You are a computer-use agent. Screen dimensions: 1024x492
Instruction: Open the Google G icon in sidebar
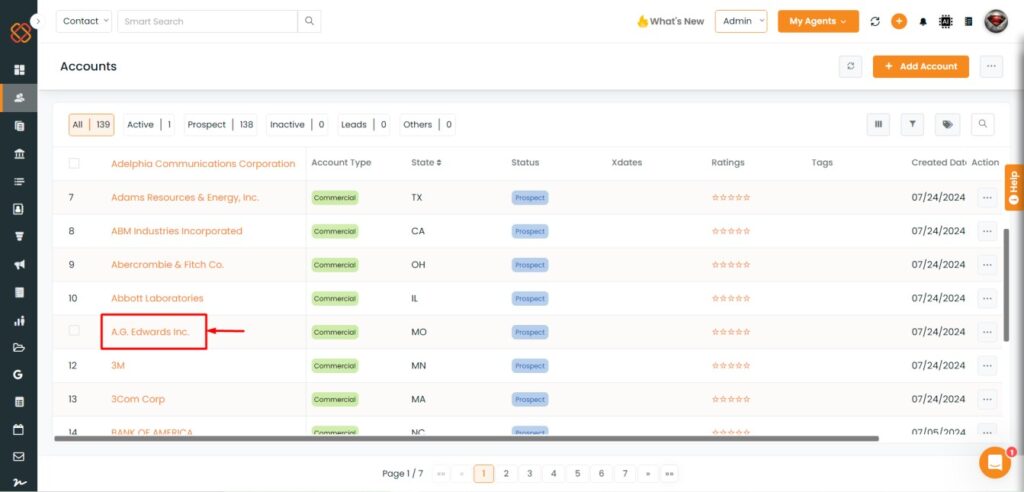(x=19, y=374)
